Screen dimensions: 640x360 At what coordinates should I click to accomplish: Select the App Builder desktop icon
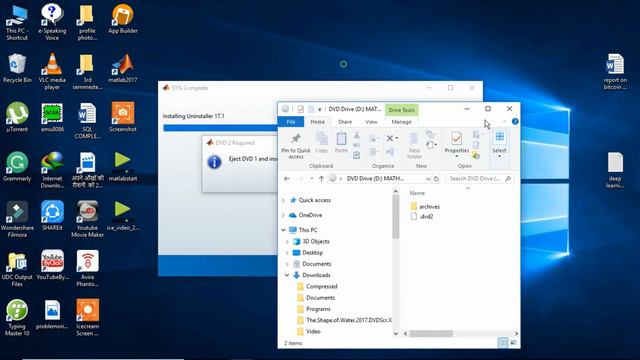point(122,19)
